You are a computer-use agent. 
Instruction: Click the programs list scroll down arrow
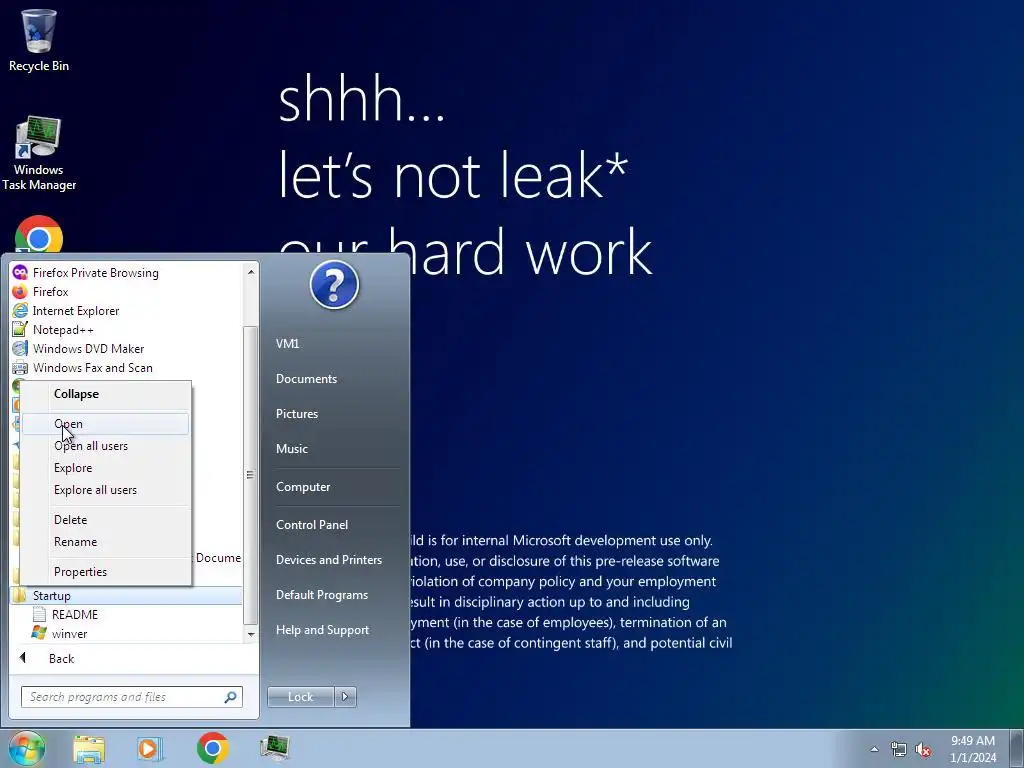pyautogui.click(x=251, y=633)
